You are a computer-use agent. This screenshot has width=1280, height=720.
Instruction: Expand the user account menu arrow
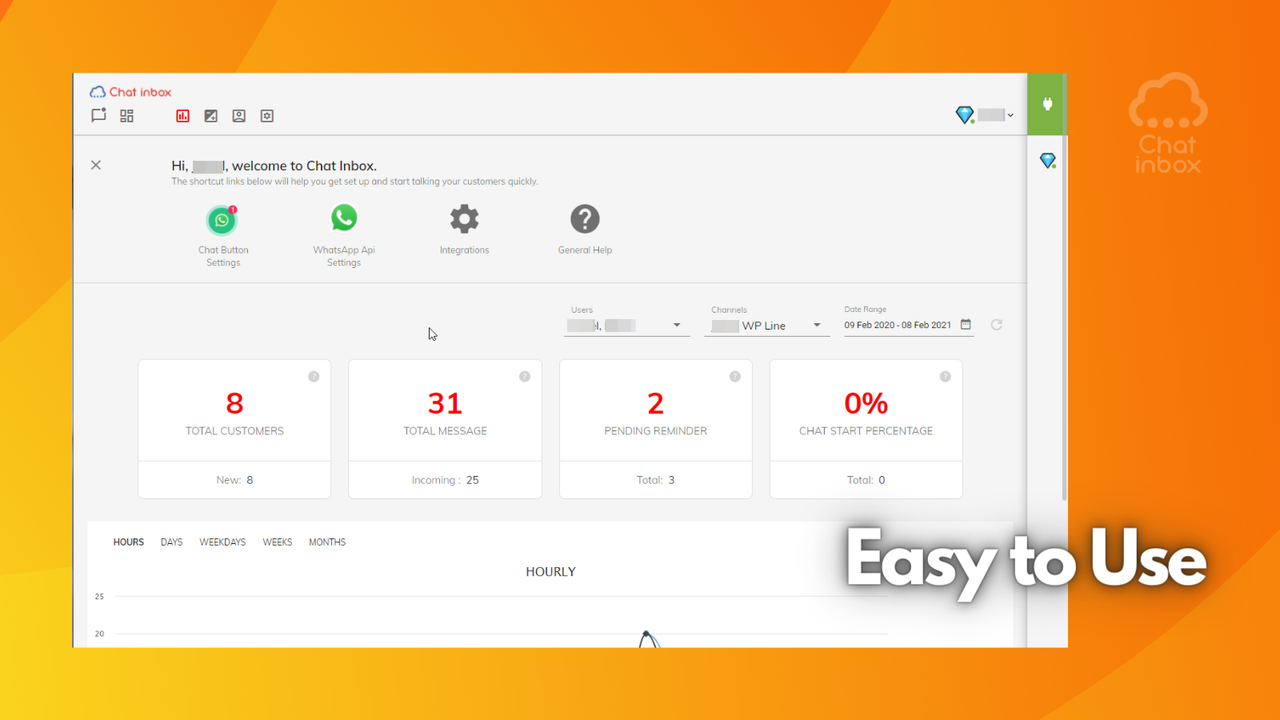tap(1010, 116)
